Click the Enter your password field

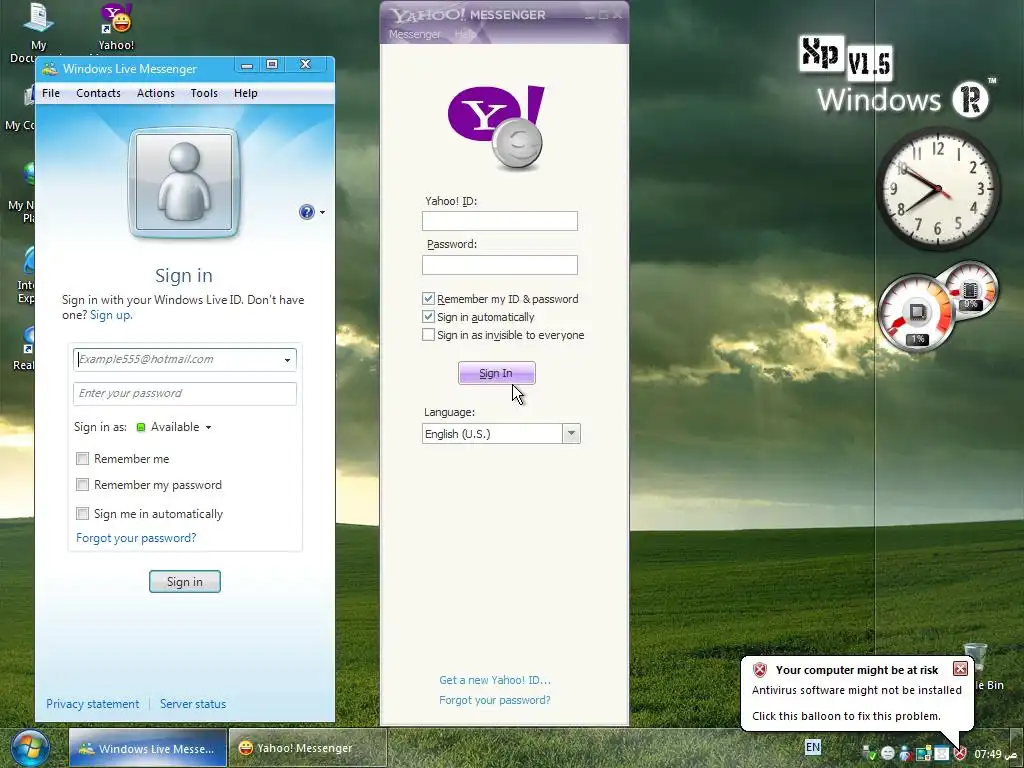pos(185,393)
